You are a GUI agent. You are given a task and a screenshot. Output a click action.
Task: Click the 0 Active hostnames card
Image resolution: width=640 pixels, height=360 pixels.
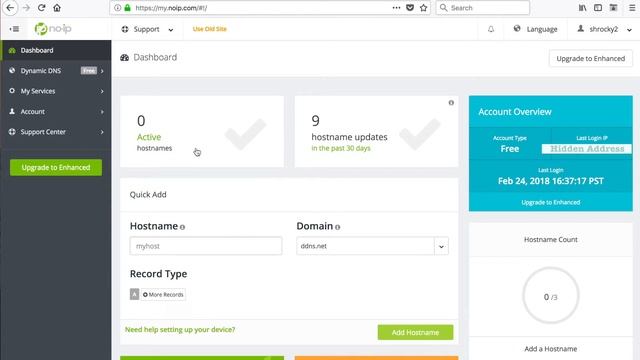tap(202, 131)
